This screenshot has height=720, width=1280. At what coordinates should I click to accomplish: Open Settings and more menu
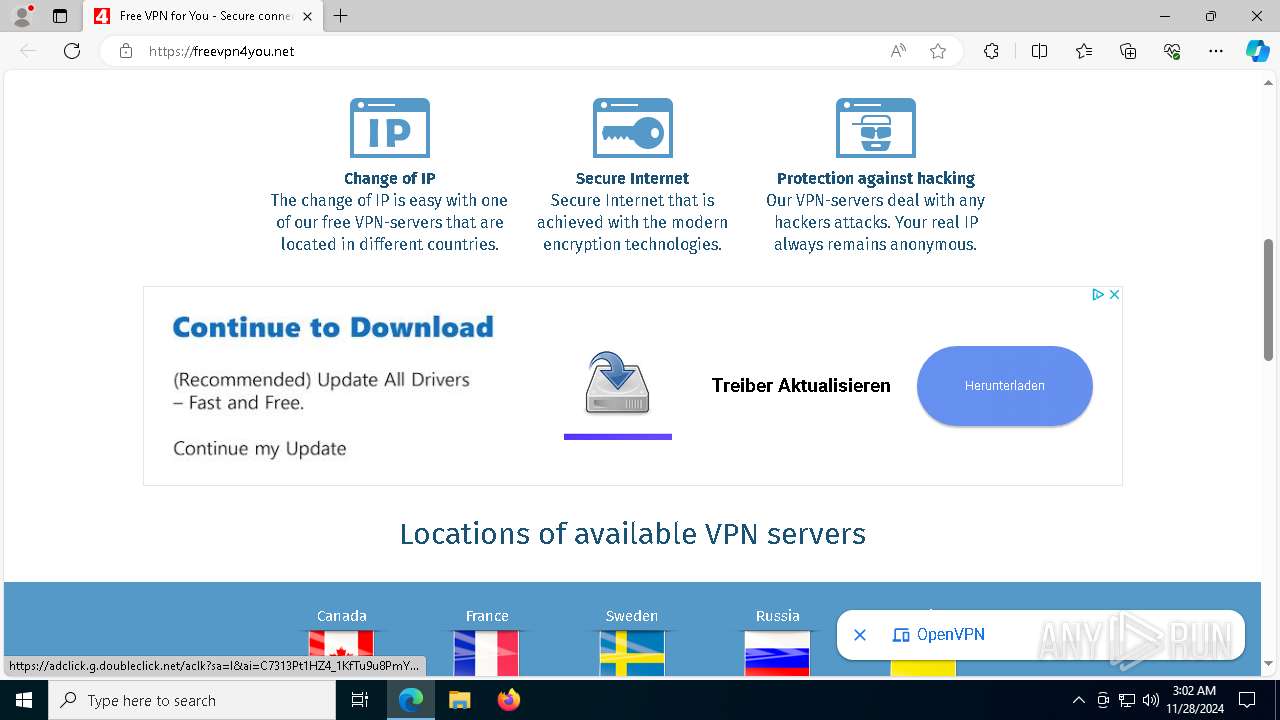[1216, 51]
